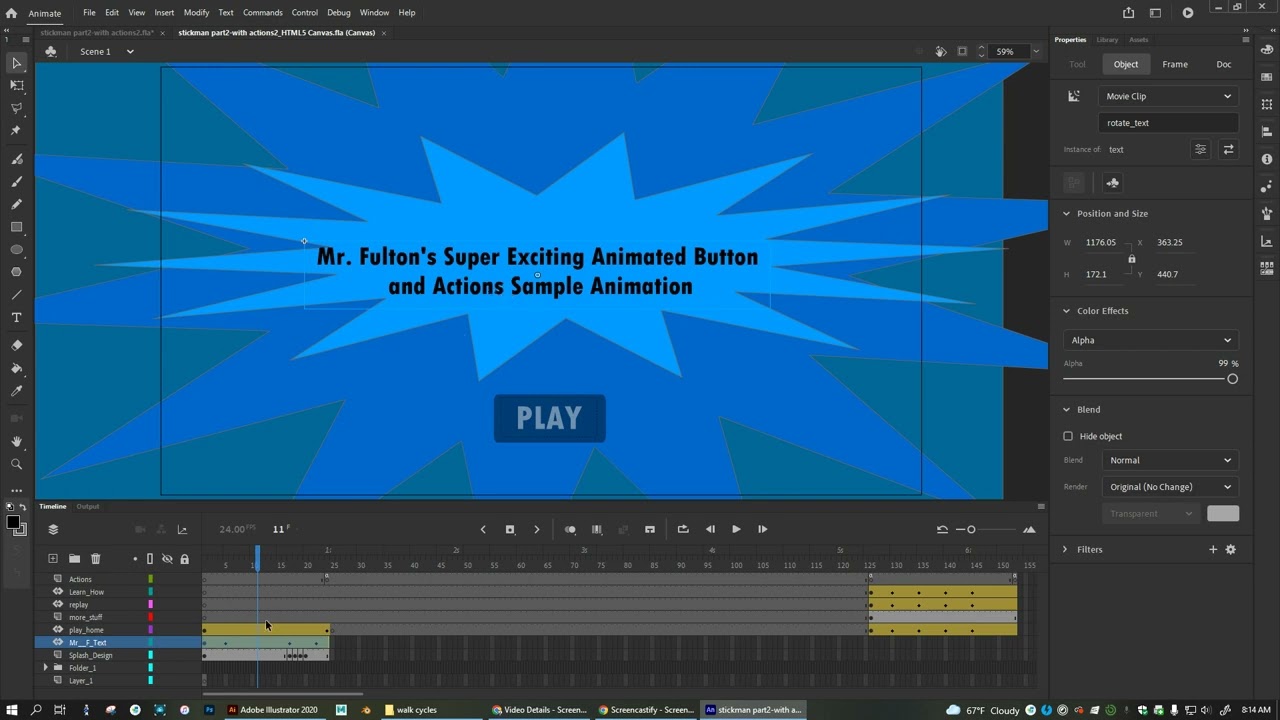Adjust the timeline zoom slider
1280x720 pixels.
(x=971, y=529)
